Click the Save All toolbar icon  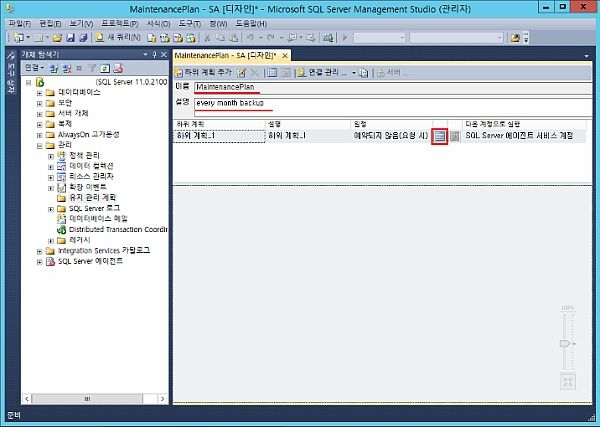(x=83, y=37)
